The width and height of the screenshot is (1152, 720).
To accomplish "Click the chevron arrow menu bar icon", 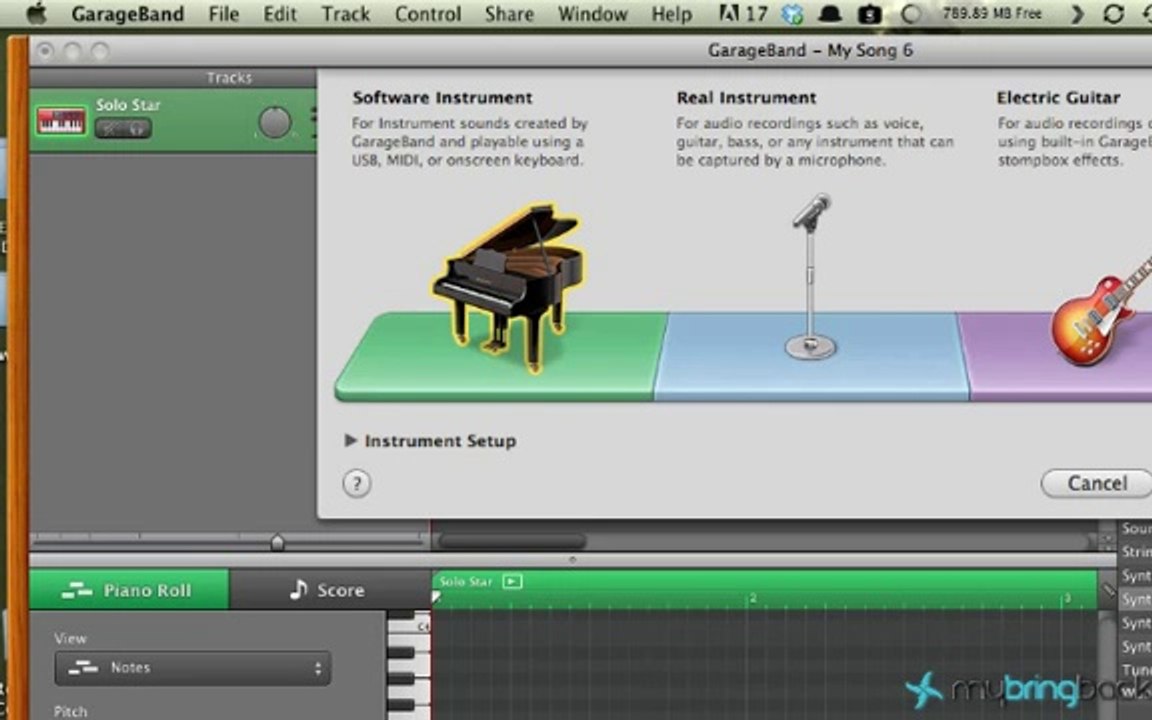I will tap(1077, 14).
